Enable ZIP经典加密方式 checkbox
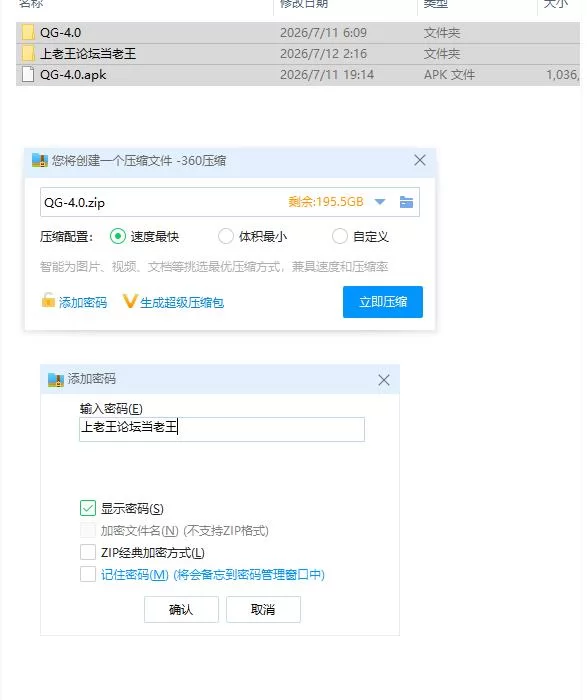The height and width of the screenshot is (700, 587). pos(88,552)
